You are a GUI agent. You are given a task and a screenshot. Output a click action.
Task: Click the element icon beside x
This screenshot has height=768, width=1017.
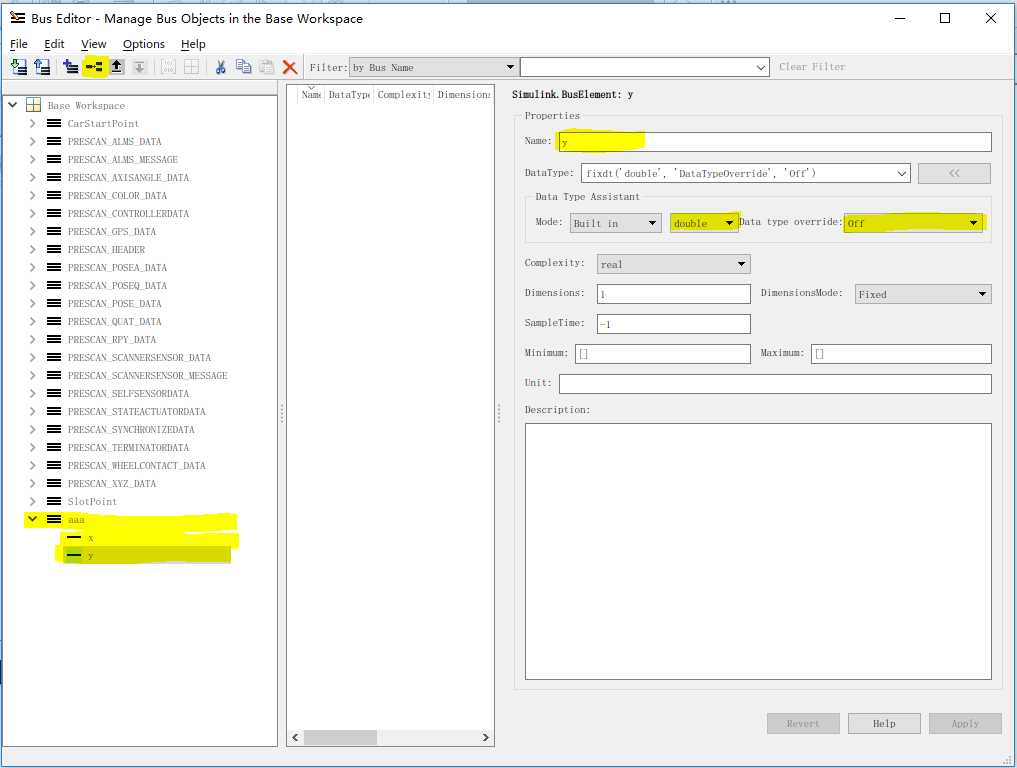click(x=74, y=538)
